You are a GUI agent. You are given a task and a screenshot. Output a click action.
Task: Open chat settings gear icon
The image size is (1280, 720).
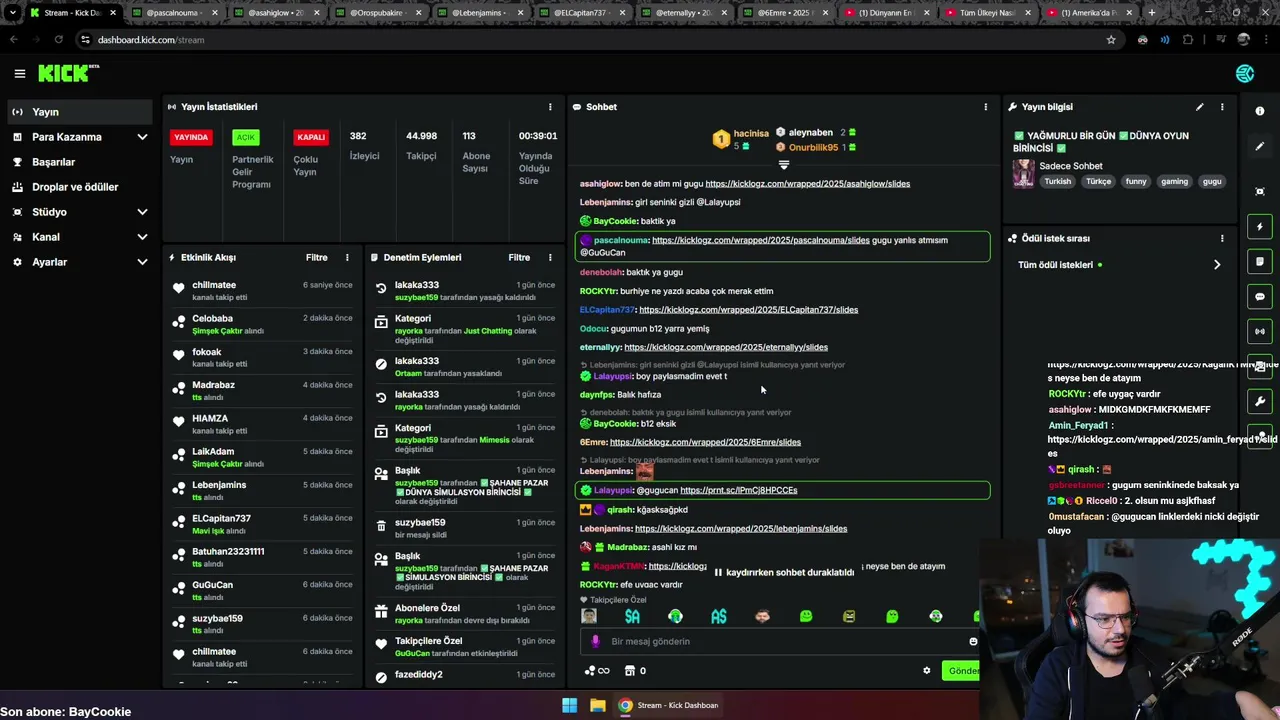[x=926, y=671]
